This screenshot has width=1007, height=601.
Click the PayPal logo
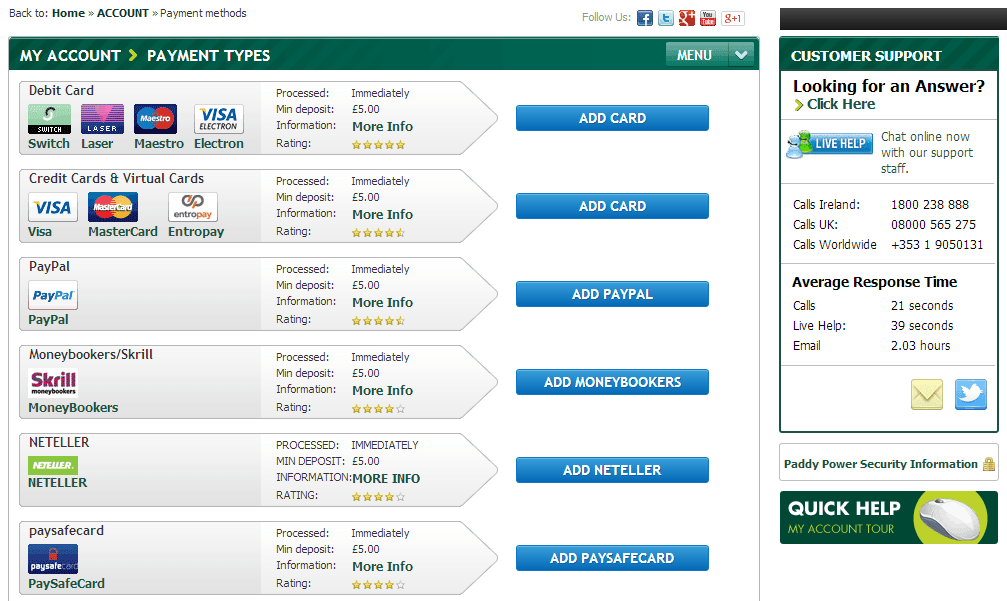pos(53,295)
